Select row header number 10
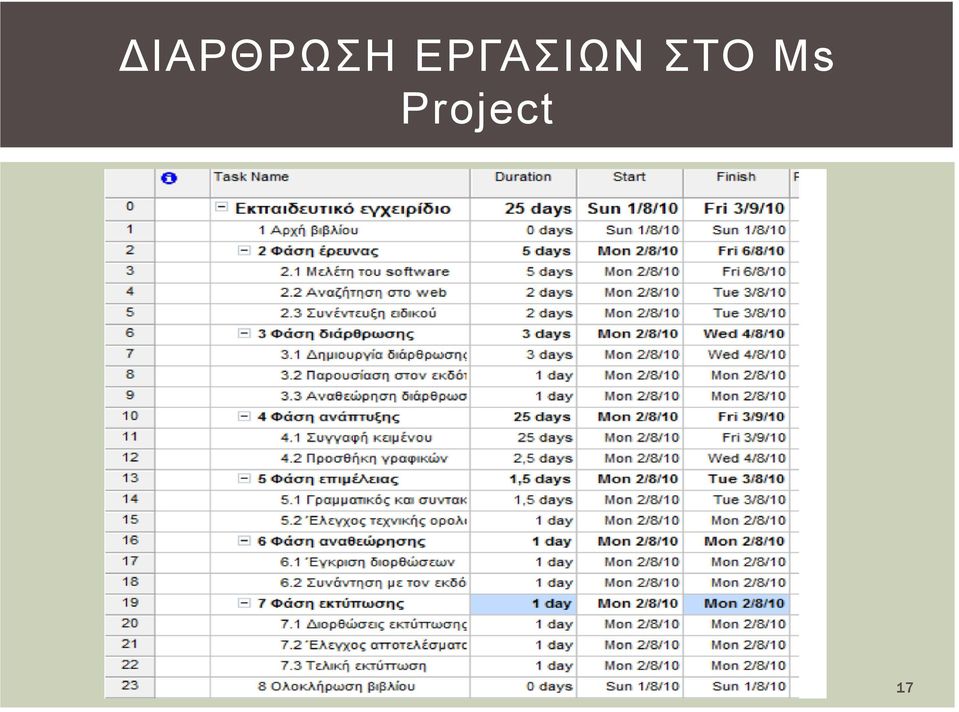959x712 pixels. point(130,417)
